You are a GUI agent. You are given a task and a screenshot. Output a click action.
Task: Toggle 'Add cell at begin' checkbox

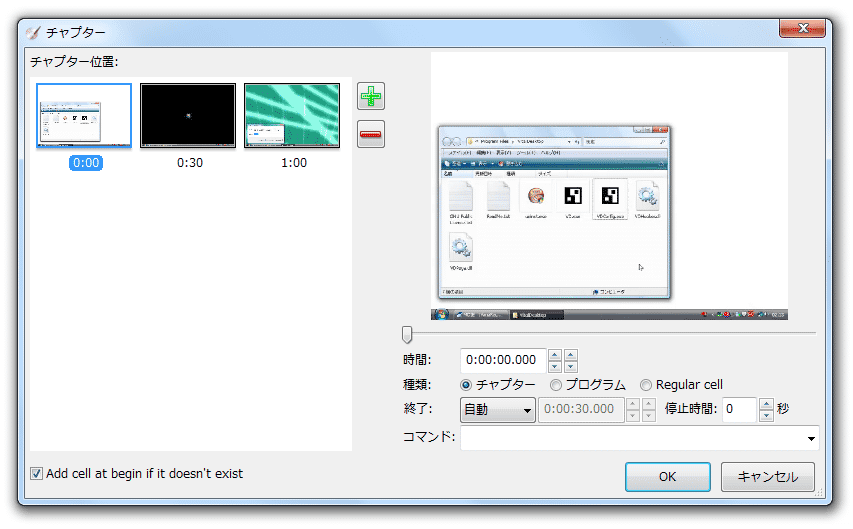pos(37,474)
